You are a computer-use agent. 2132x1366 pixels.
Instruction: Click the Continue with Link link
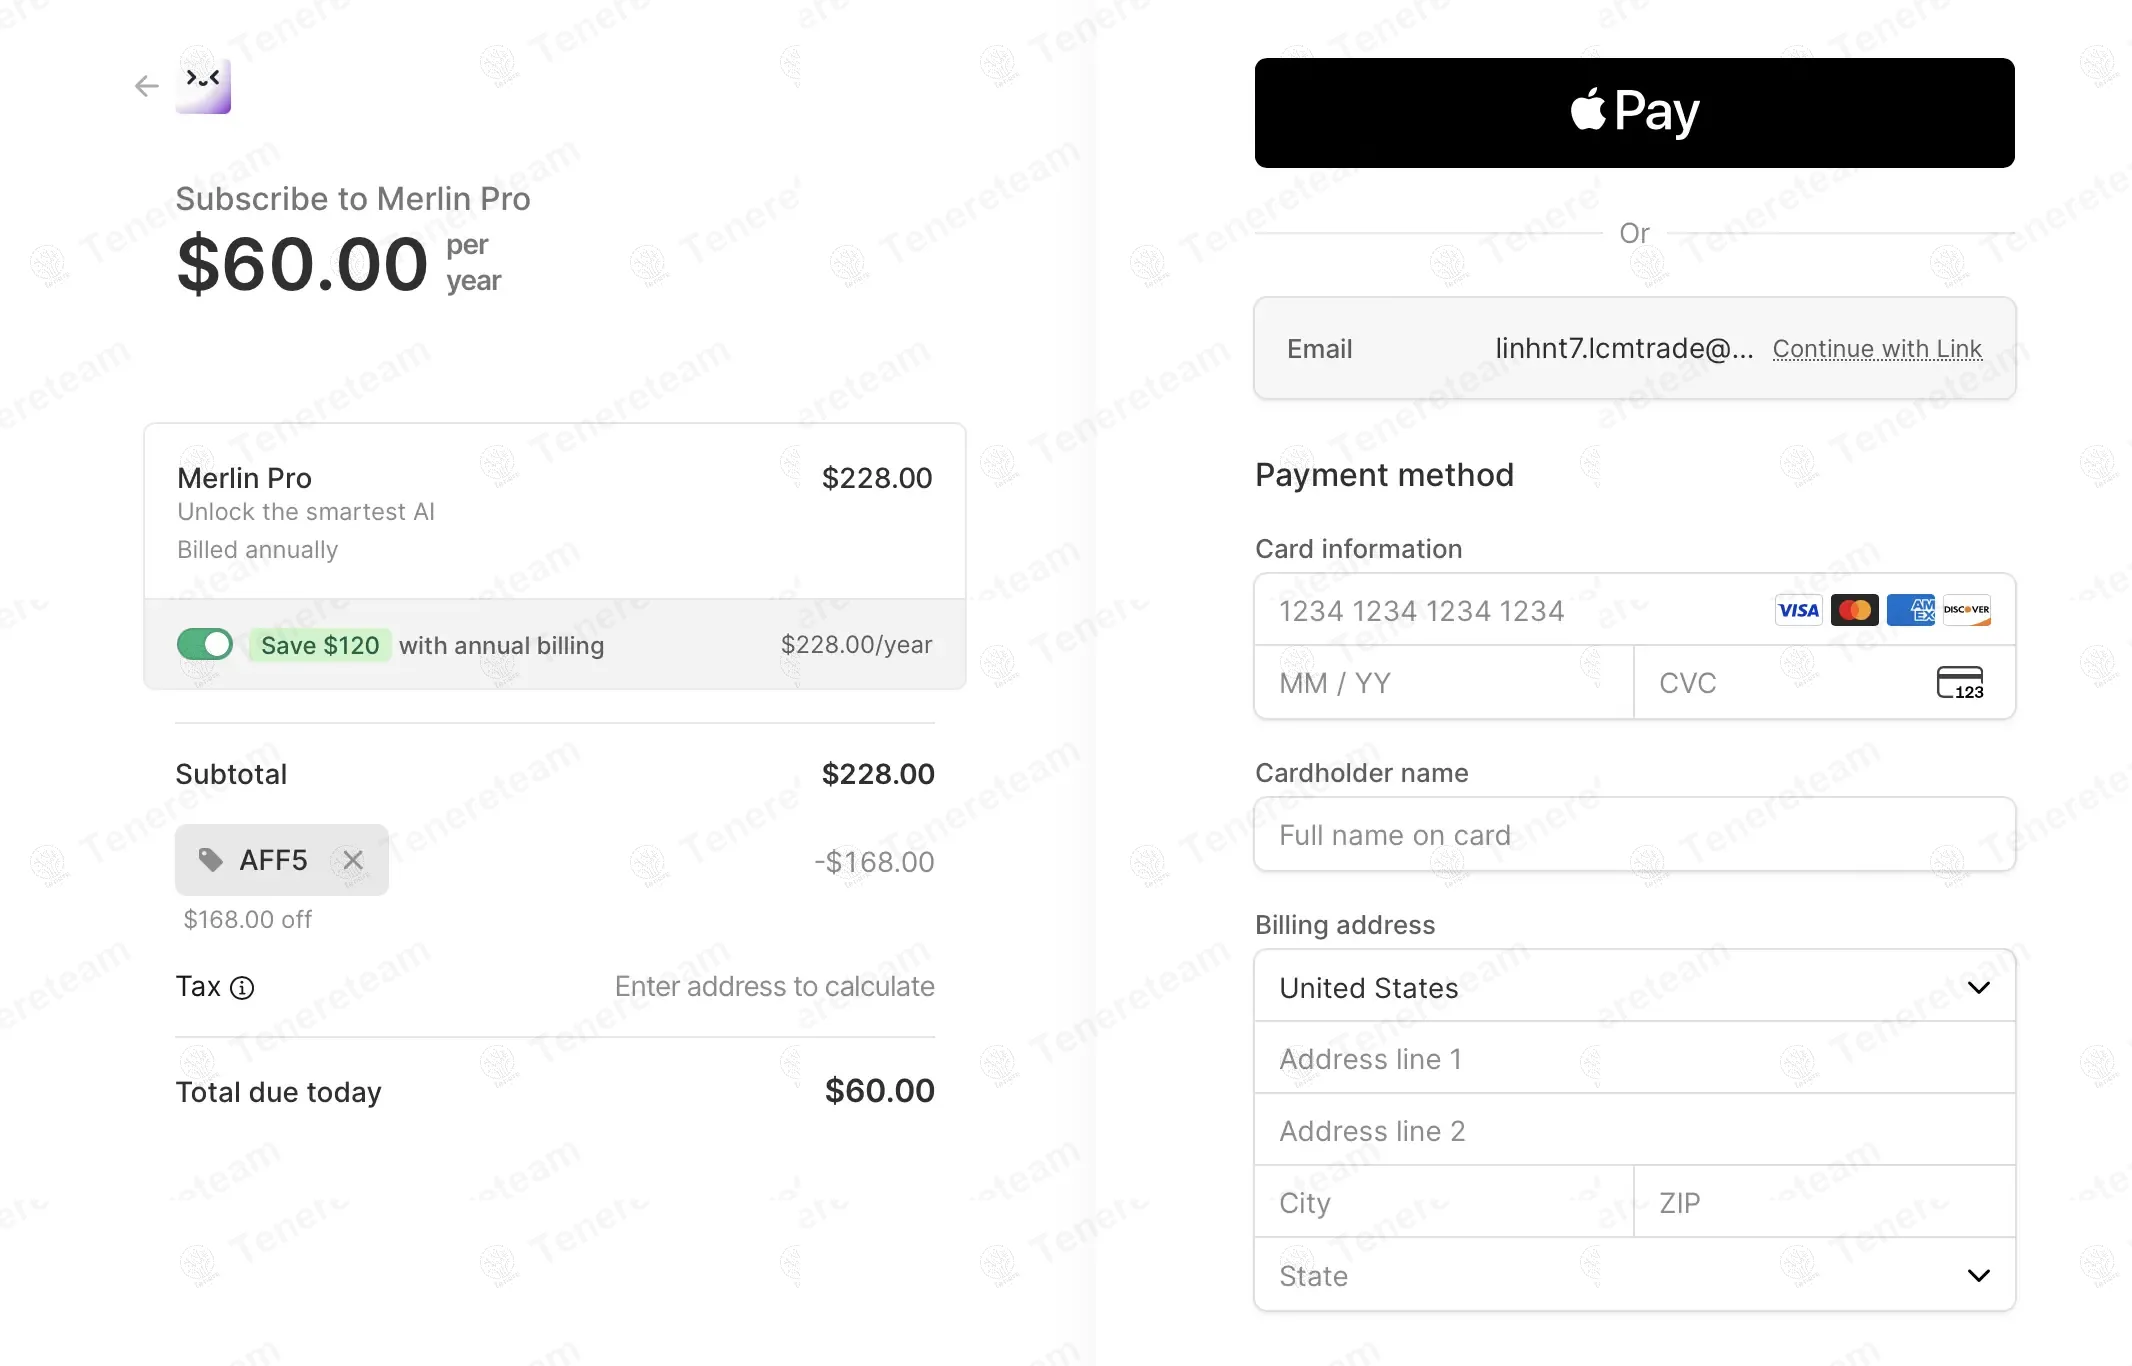(1876, 349)
